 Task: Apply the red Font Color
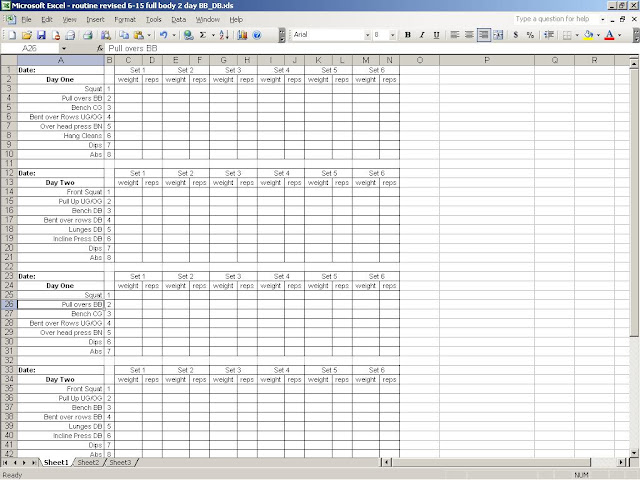point(609,35)
